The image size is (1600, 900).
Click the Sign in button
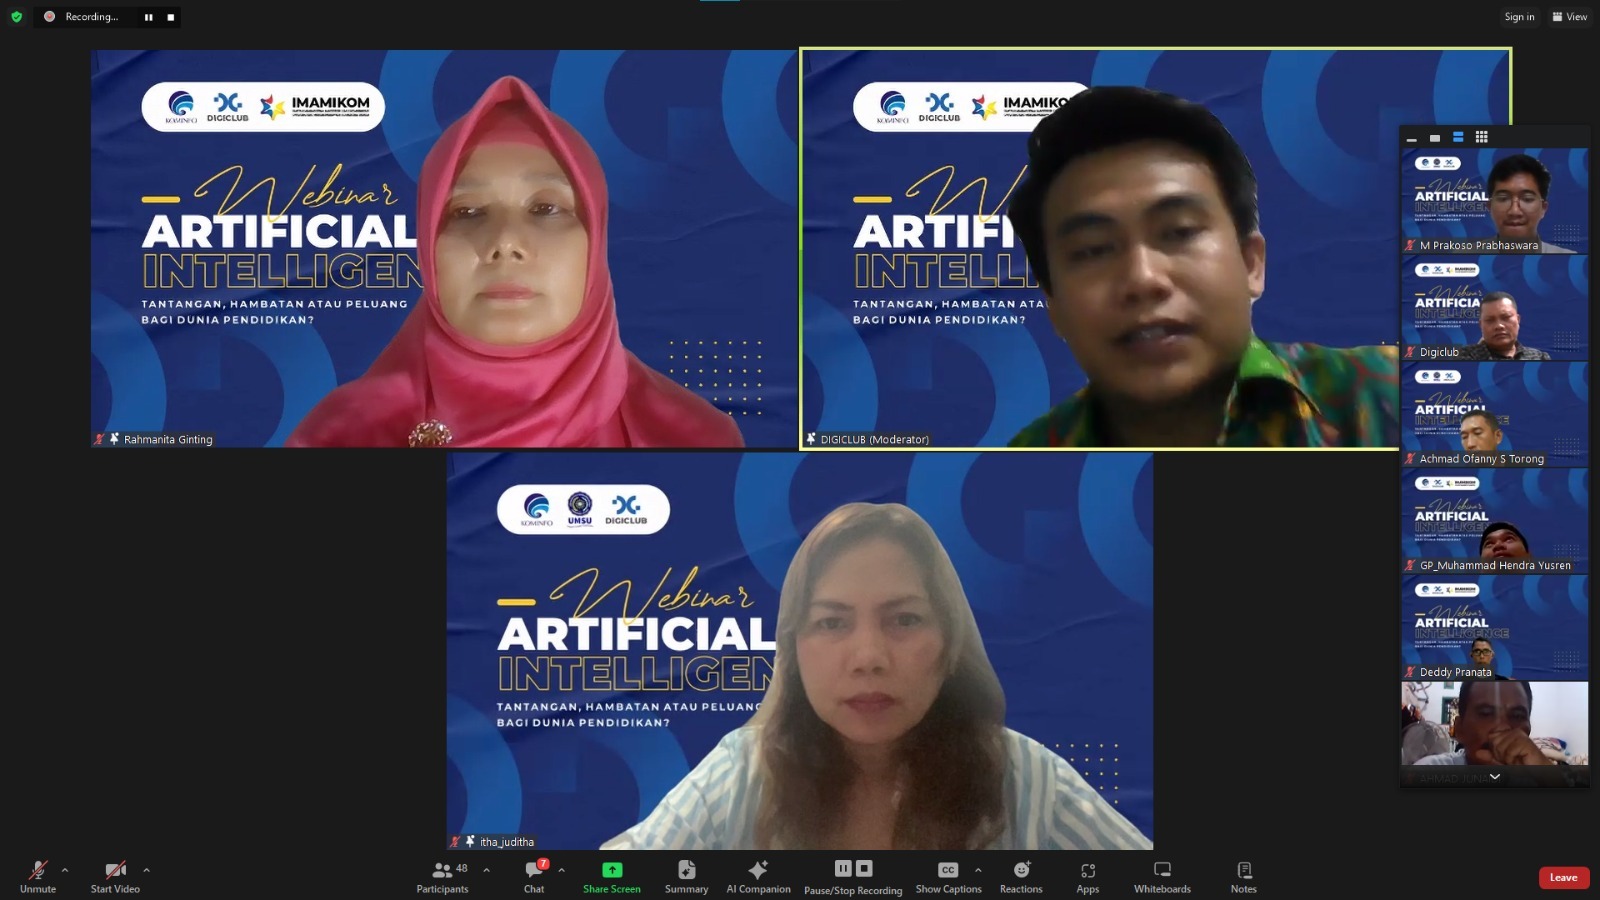click(1519, 16)
